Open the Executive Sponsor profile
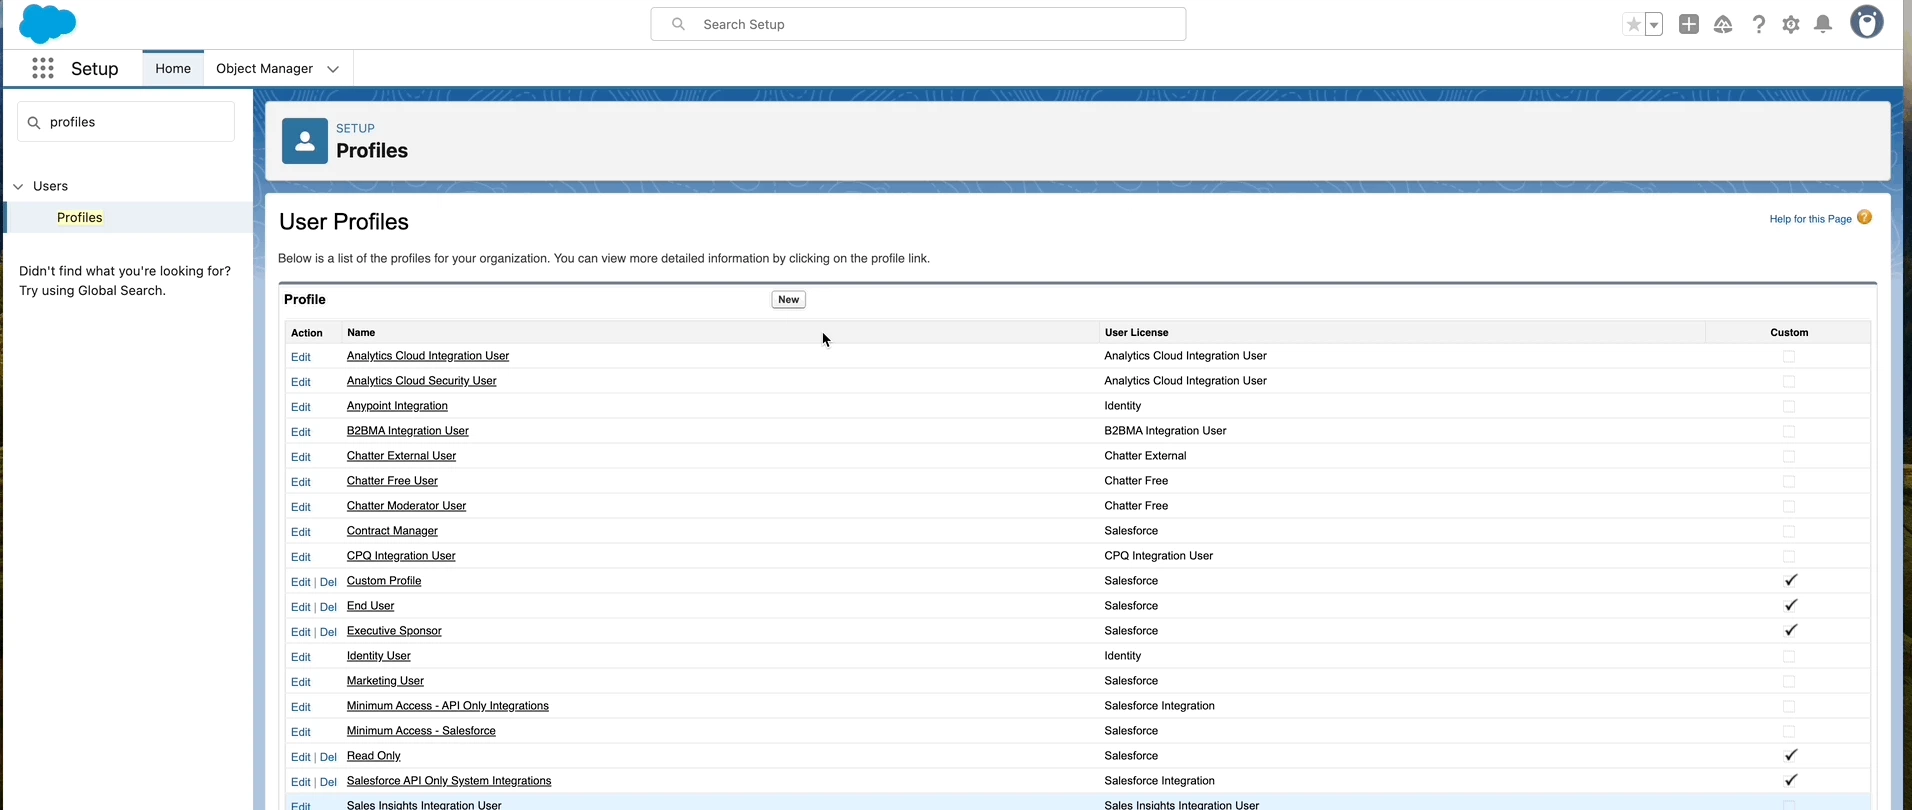Viewport: 1912px width, 810px height. click(394, 631)
